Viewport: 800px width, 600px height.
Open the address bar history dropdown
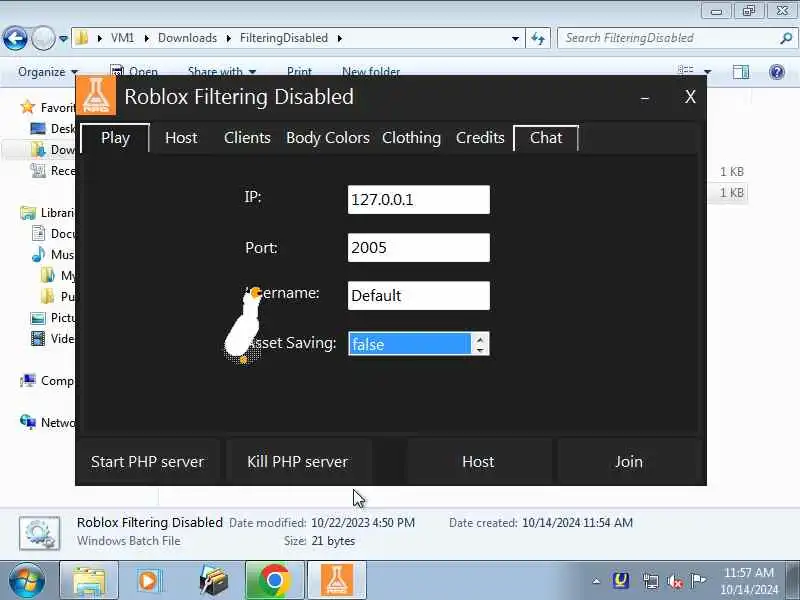(515, 39)
